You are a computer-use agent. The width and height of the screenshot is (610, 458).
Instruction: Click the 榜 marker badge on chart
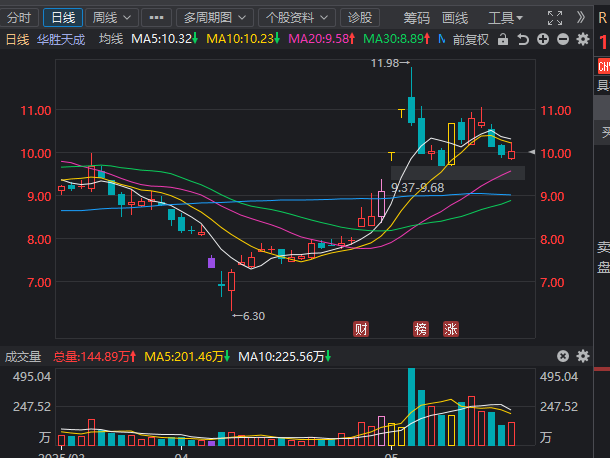coord(421,328)
